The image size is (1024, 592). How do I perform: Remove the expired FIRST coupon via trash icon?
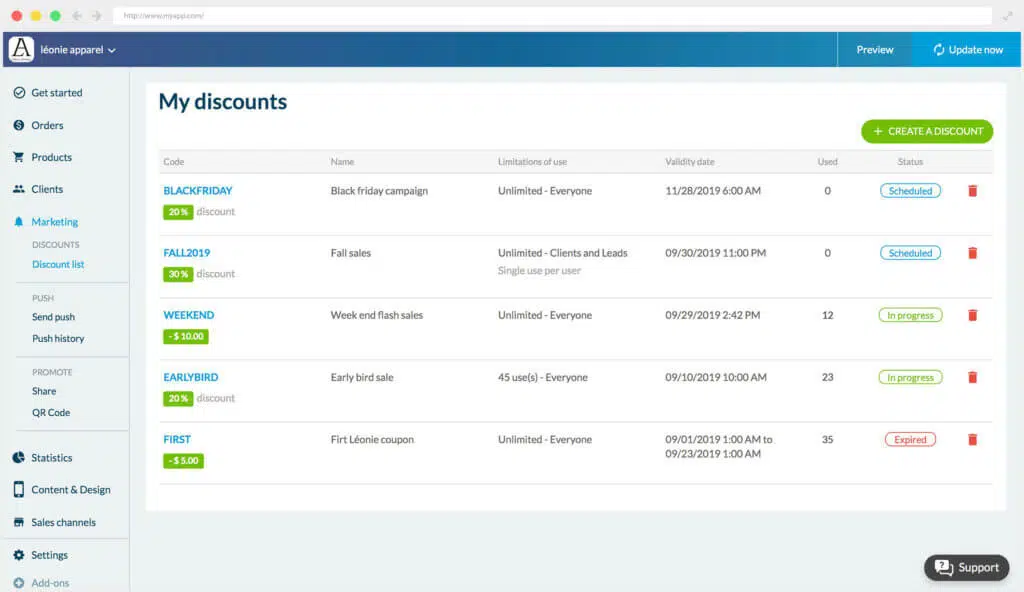tap(972, 440)
